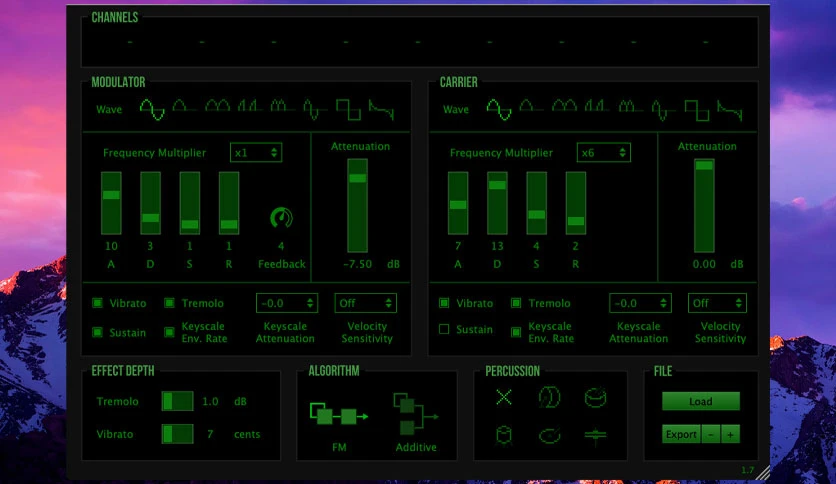Viewport: 836px width, 484px height.
Task: Open Carrier Velocity Sensitivity dropdown
Action: [x=717, y=303]
